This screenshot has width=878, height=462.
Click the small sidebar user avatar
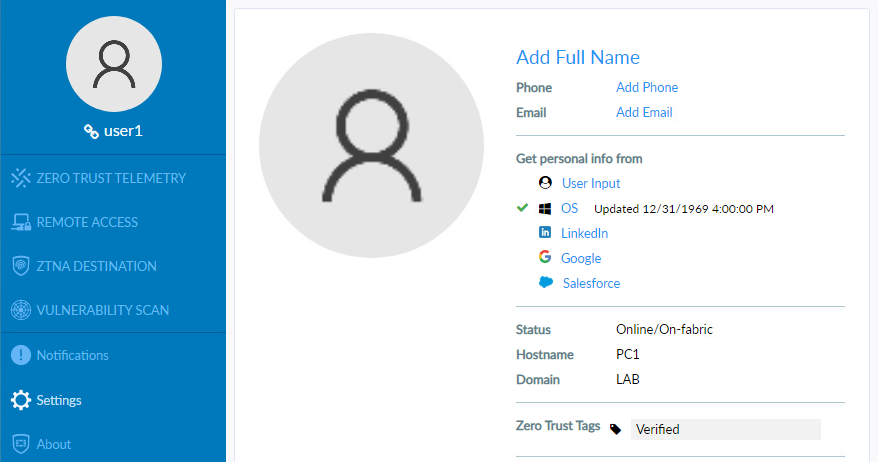[114, 64]
